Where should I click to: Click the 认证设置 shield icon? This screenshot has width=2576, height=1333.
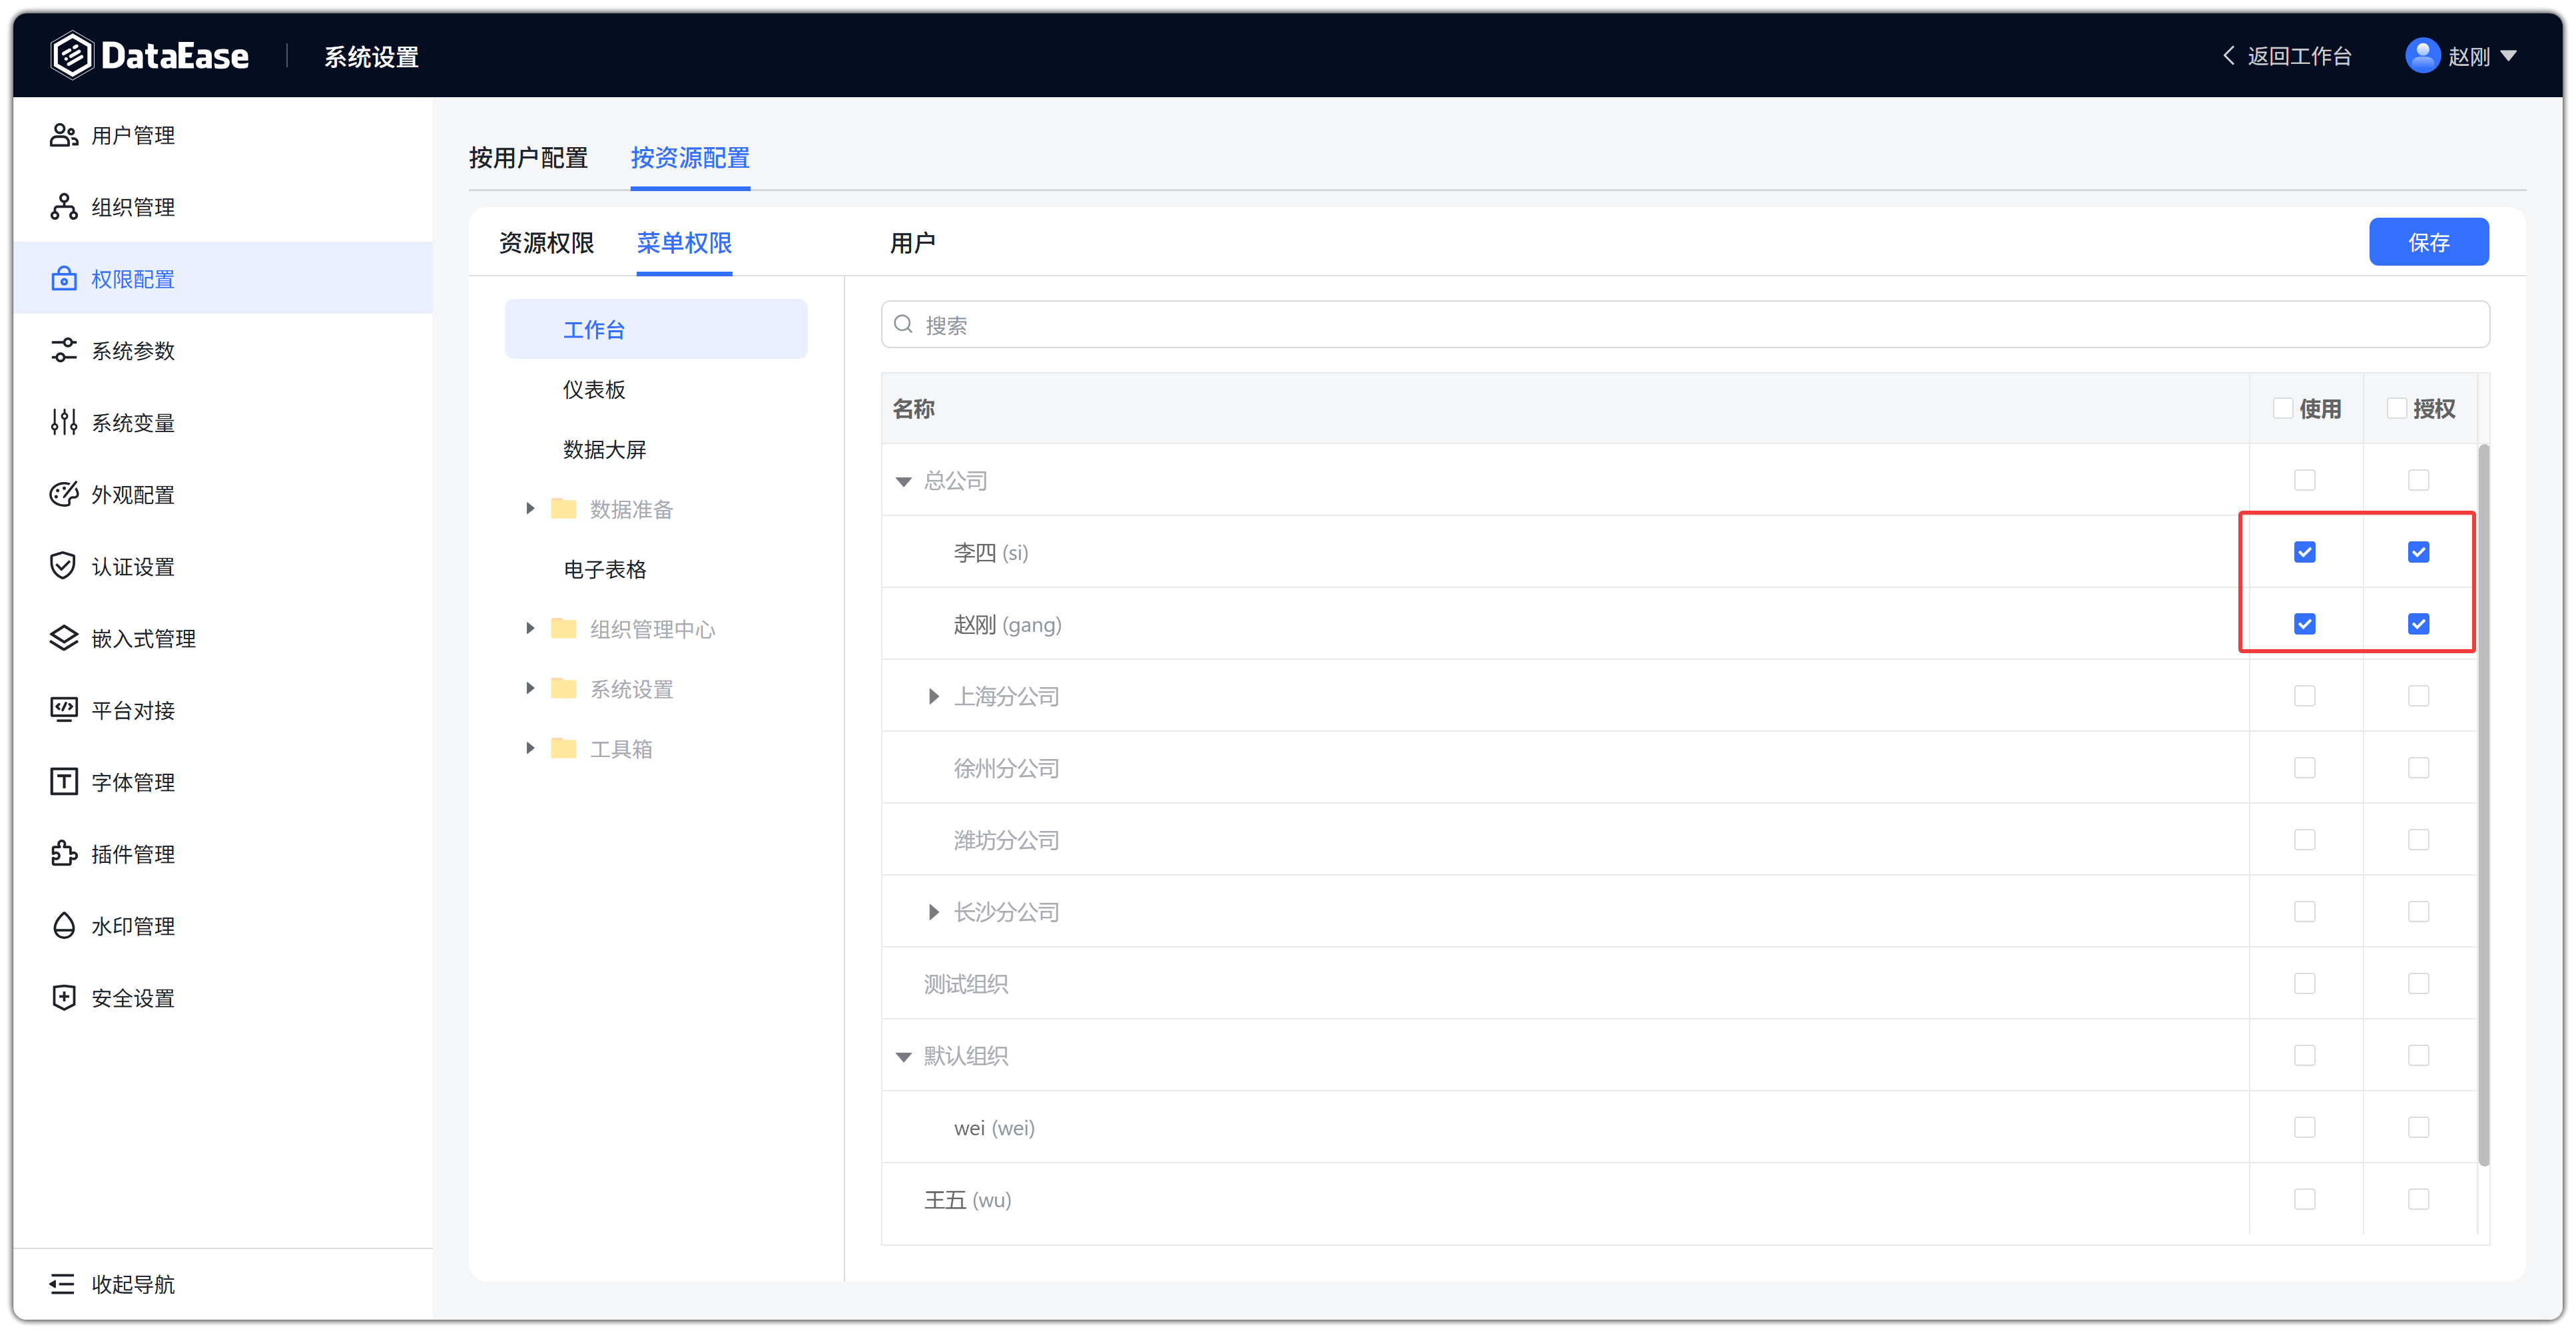click(x=64, y=567)
